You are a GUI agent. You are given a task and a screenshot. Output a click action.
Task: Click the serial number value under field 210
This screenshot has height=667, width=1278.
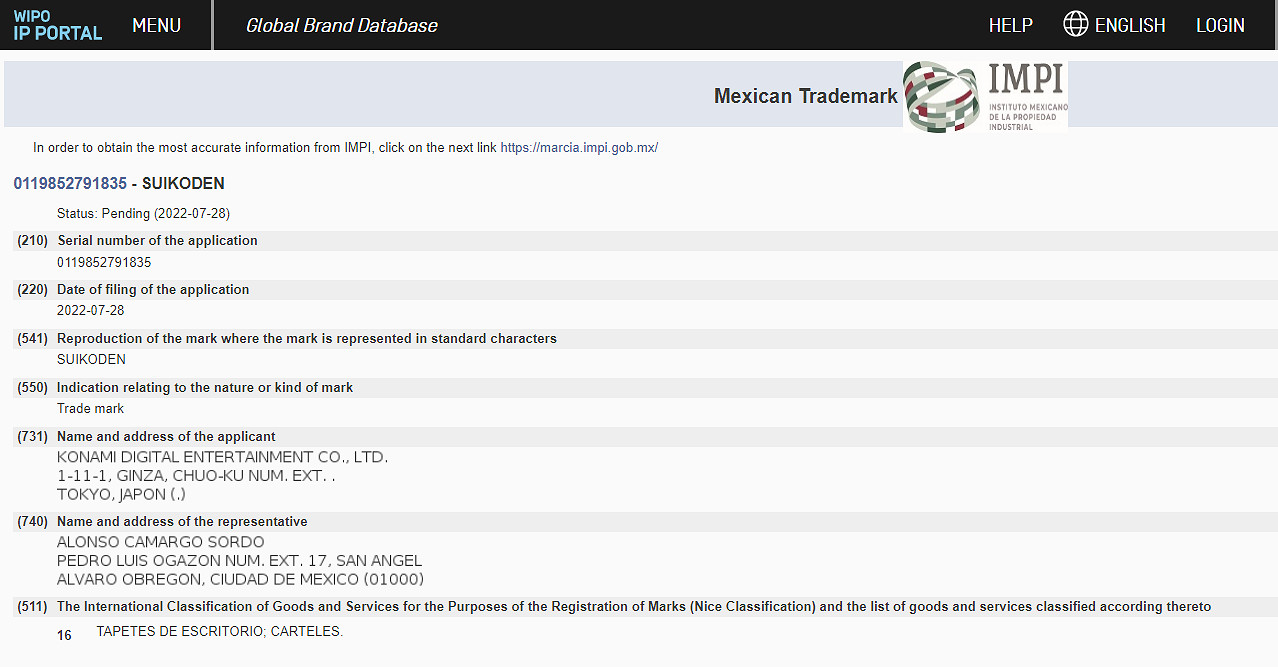coord(104,263)
